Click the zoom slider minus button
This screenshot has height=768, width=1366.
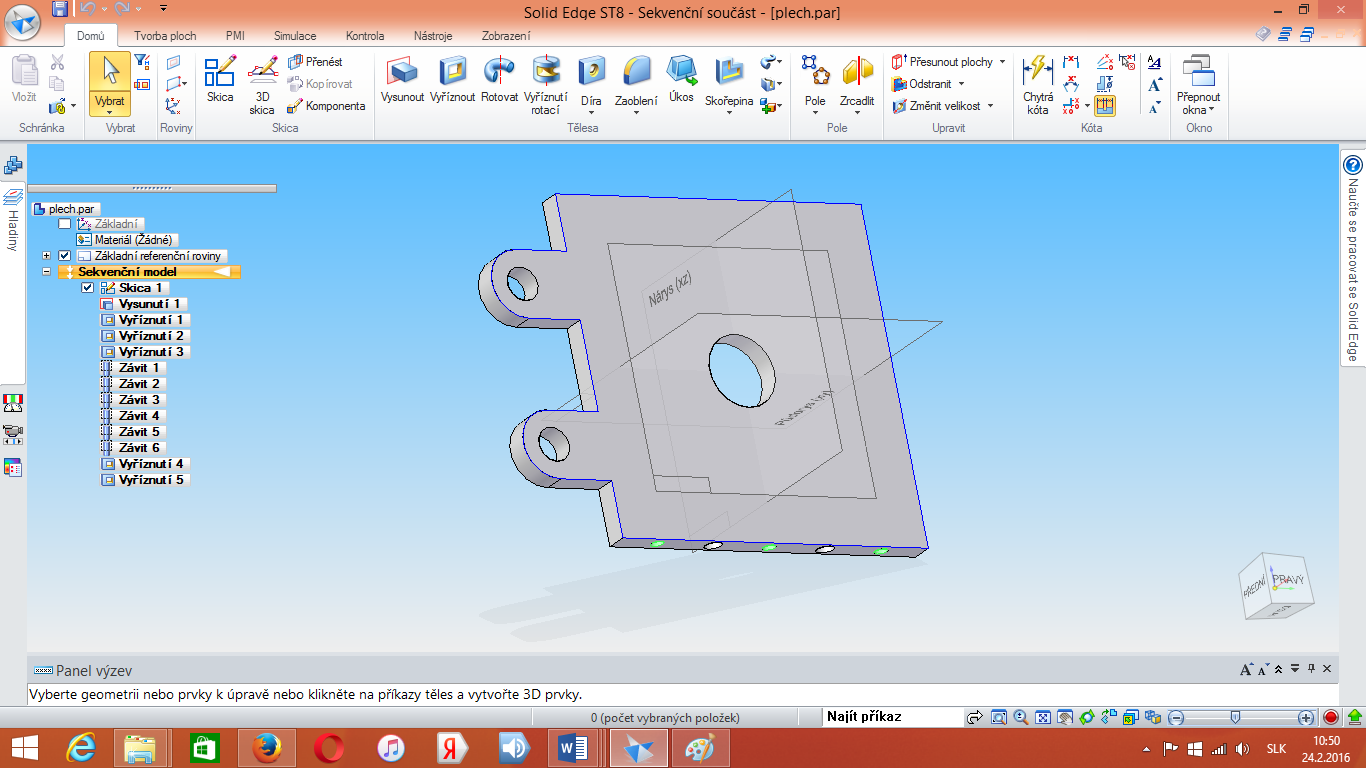(1177, 718)
